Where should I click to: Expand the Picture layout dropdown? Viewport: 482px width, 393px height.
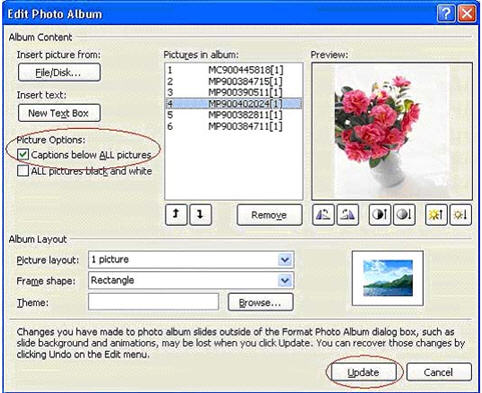tap(285, 260)
